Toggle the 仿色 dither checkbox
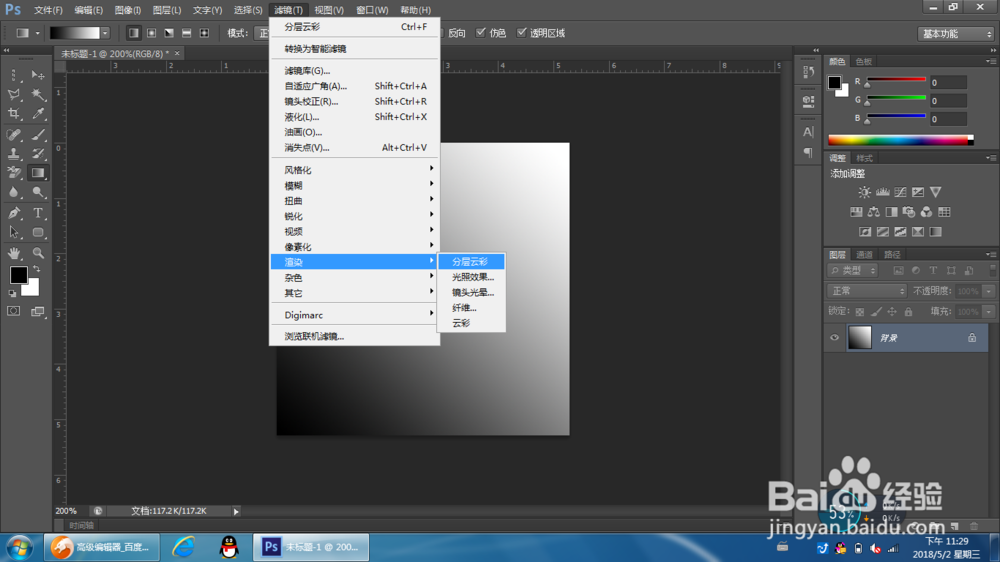Screen dimensions: 1000x562 [x=481, y=33]
